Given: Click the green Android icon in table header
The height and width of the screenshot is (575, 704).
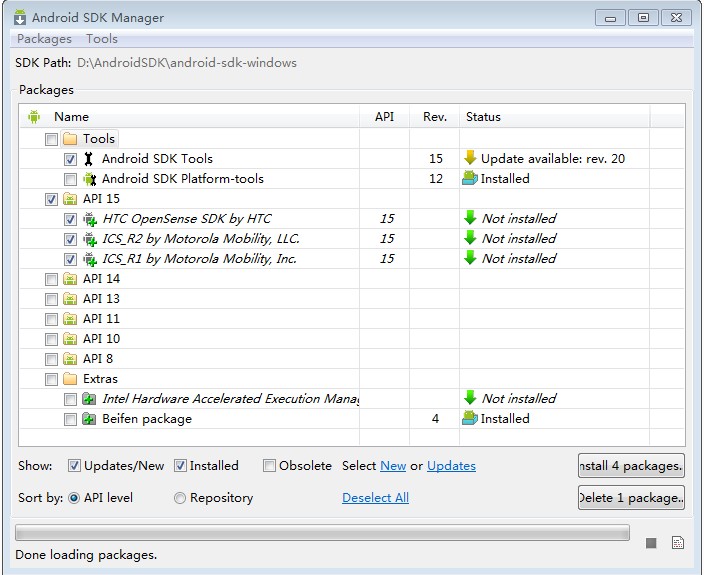Looking at the screenshot, I should (x=34, y=117).
